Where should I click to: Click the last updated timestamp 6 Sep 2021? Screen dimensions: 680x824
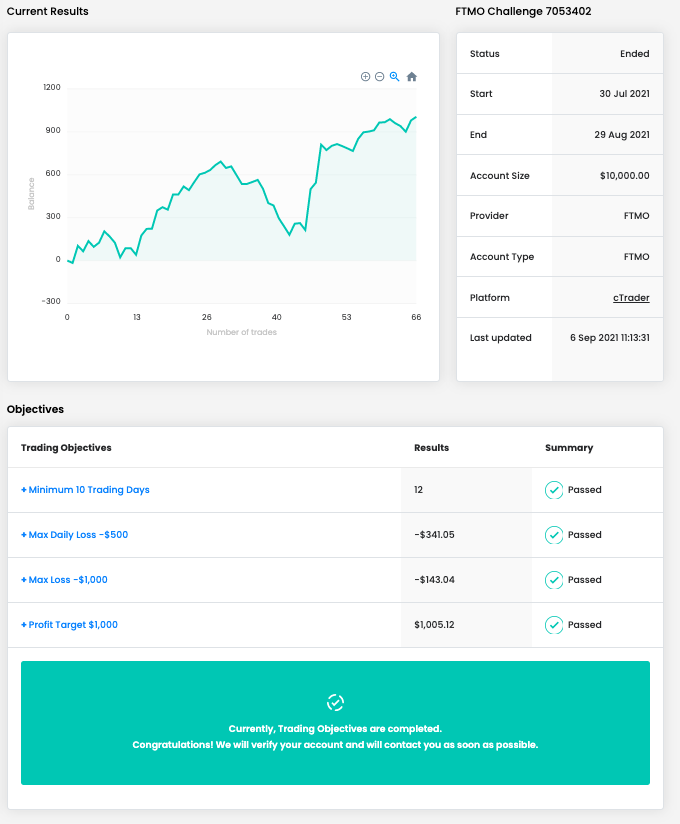(610, 338)
